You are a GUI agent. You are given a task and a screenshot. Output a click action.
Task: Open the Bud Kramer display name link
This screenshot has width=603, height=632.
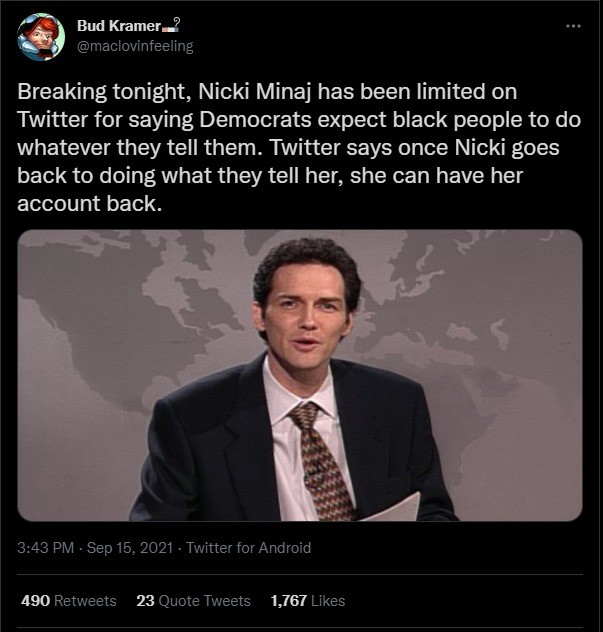point(119,26)
